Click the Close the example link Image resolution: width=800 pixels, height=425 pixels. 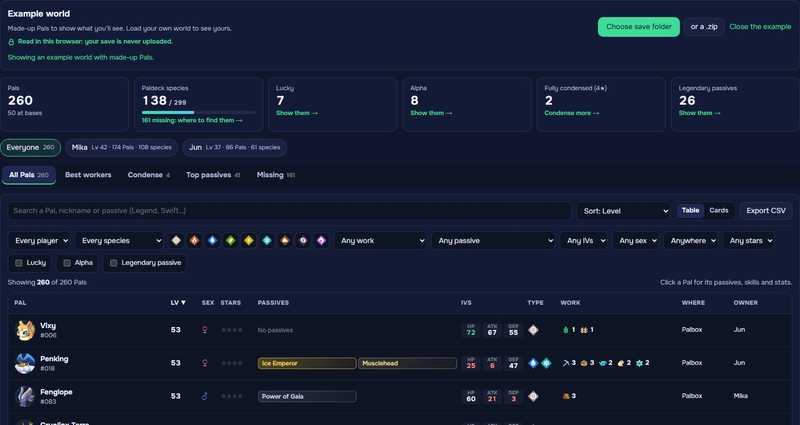click(760, 27)
